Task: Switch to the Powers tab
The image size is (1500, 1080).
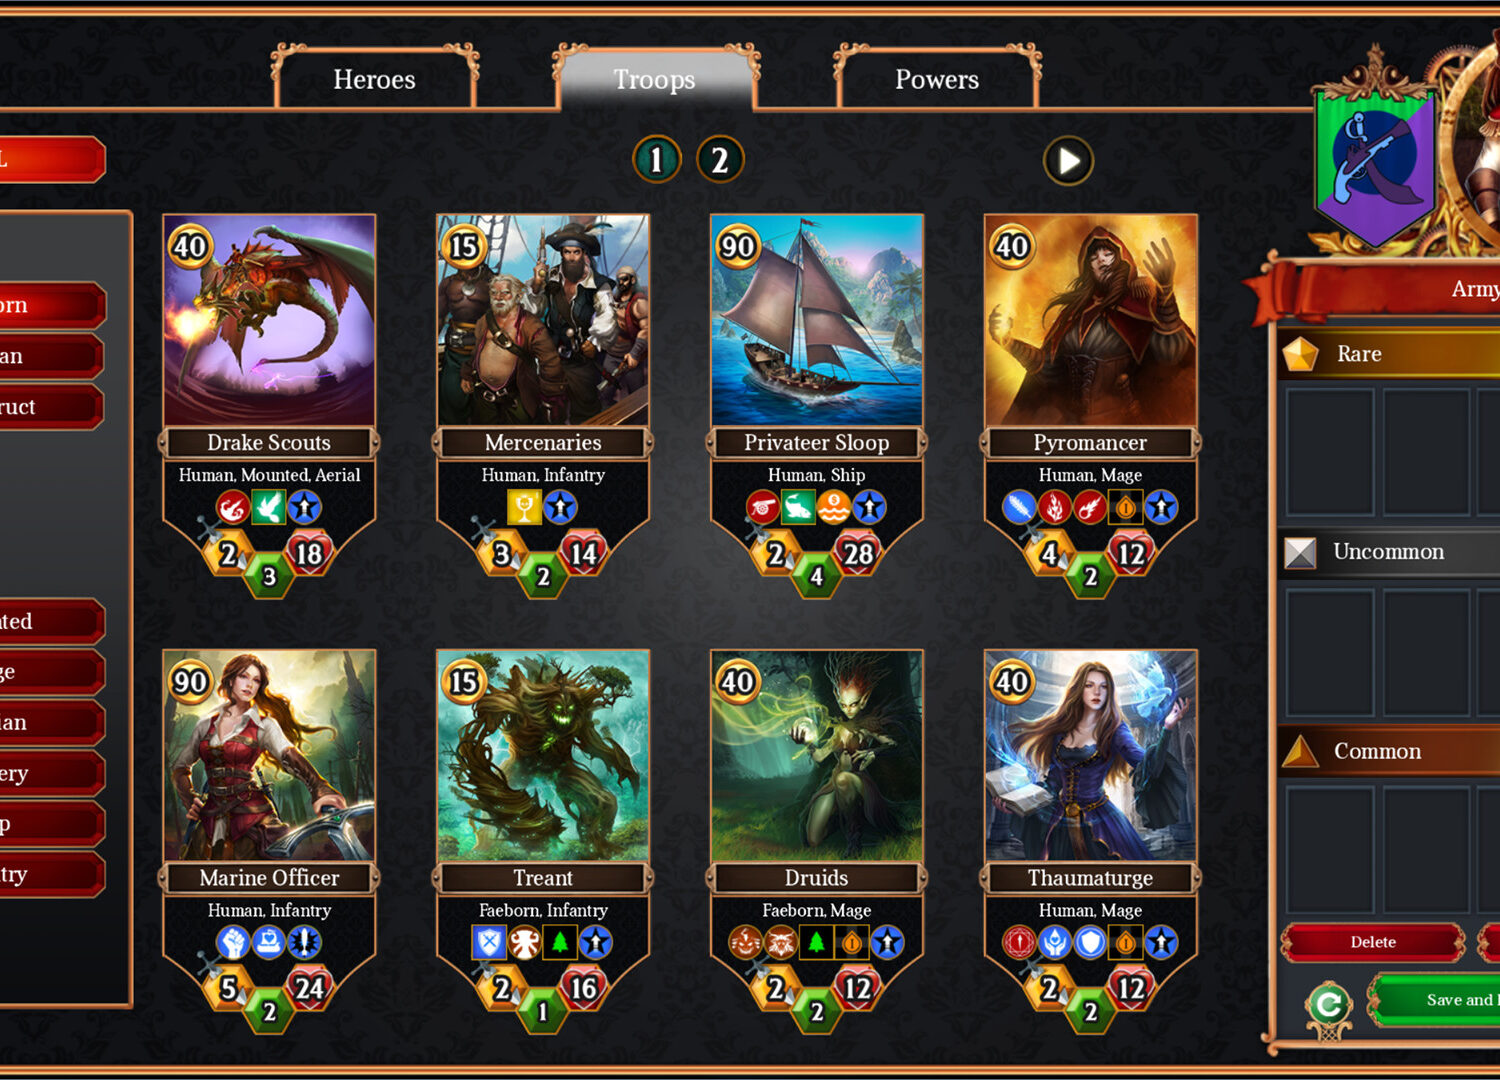Action: pos(937,79)
